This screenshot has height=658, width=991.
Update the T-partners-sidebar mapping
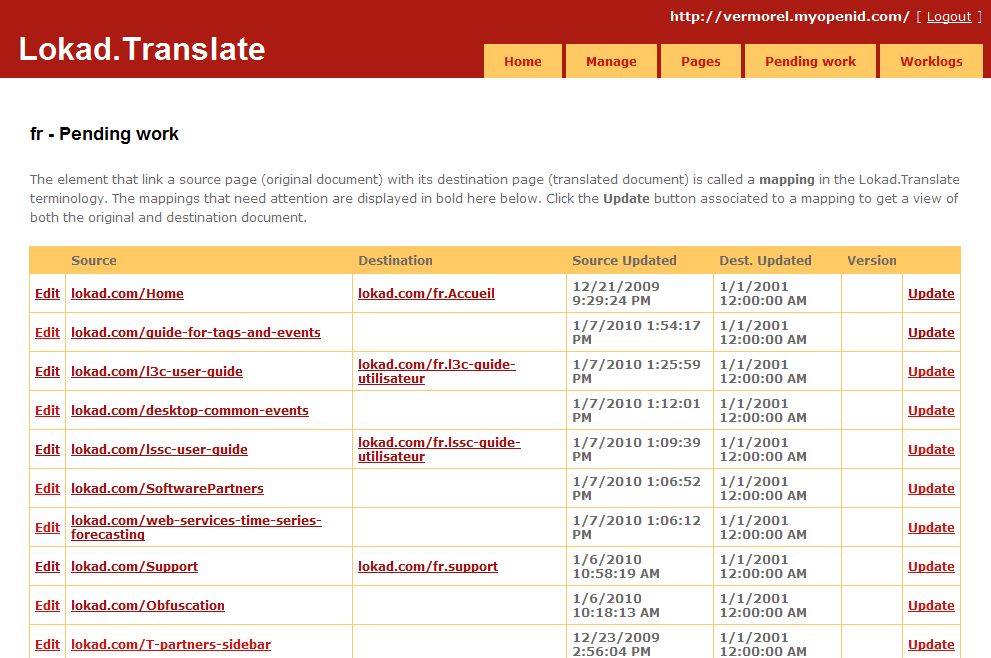[x=931, y=645]
